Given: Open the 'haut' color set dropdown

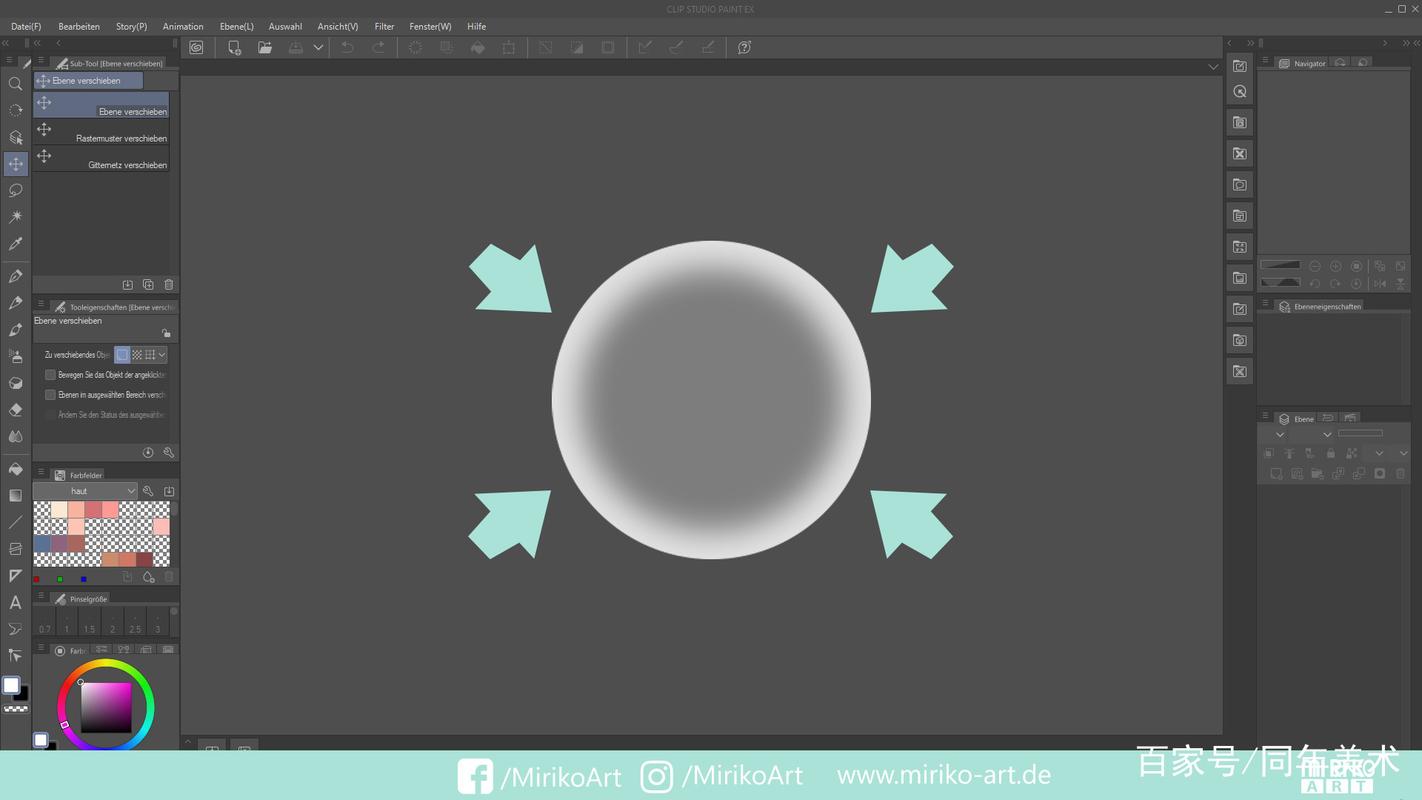Looking at the screenshot, I should pos(85,491).
